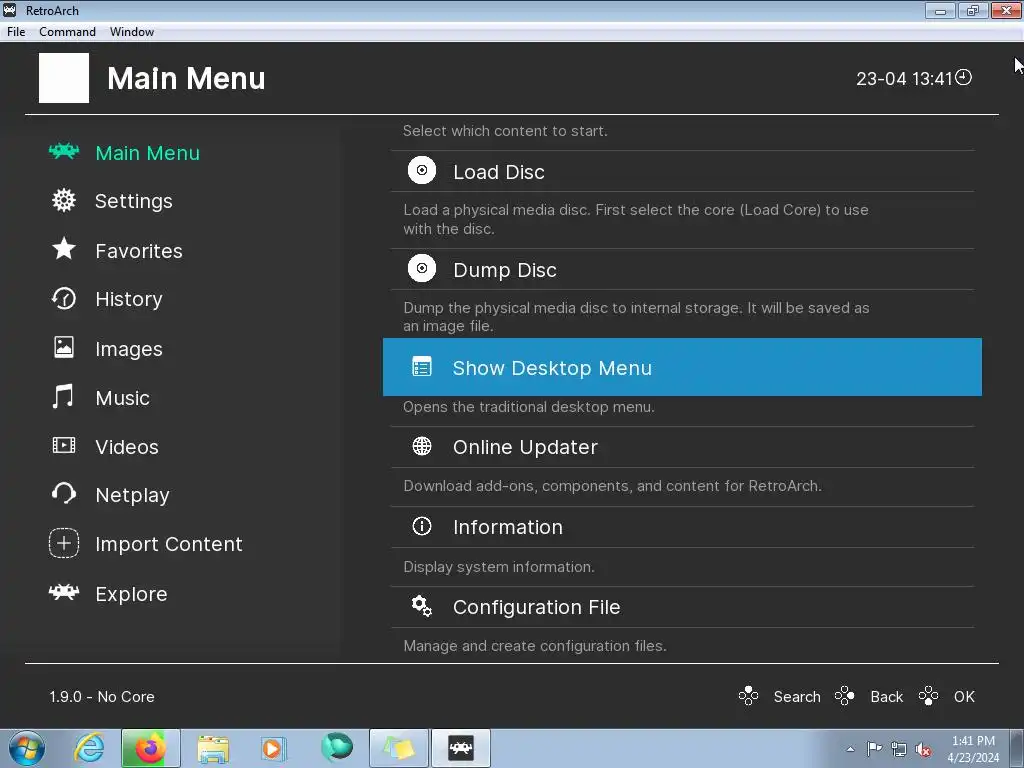Image resolution: width=1024 pixels, height=768 pixels.
Task: Click the Images picture icon
Action: pos(64,347)
